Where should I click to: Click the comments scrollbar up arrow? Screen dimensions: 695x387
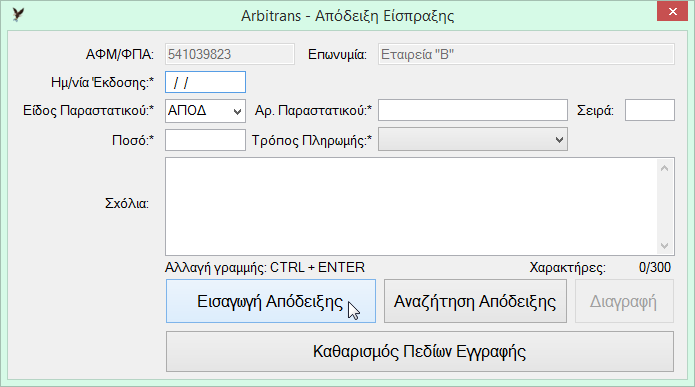coord(664,168)
